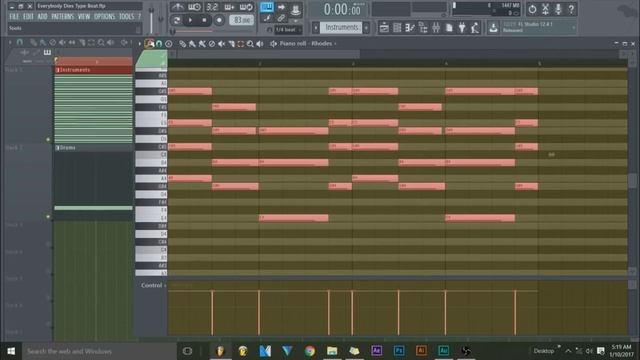The width and height of the screenshot is (640, 360).
Task: Click the piano keys icon above Playlist tracks
Action: coord(47,52)
